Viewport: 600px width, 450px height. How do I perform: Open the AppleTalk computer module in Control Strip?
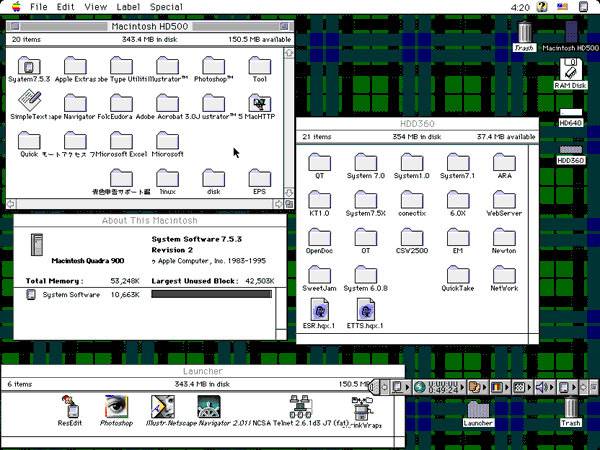(x=401, y=387)
